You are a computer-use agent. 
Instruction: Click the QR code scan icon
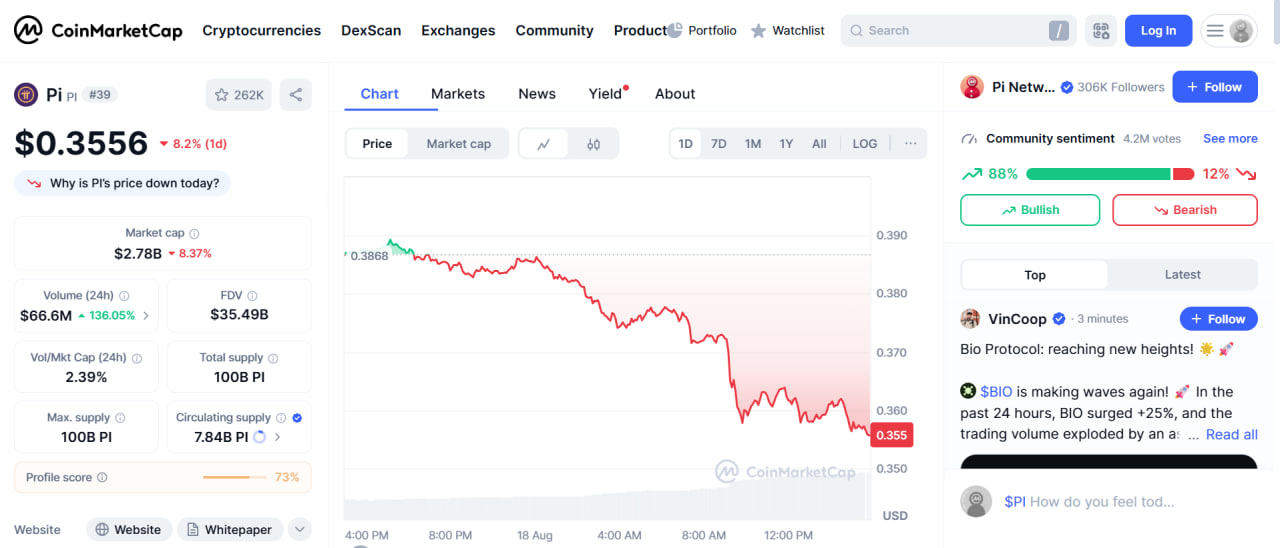[x=1101, y=31]
